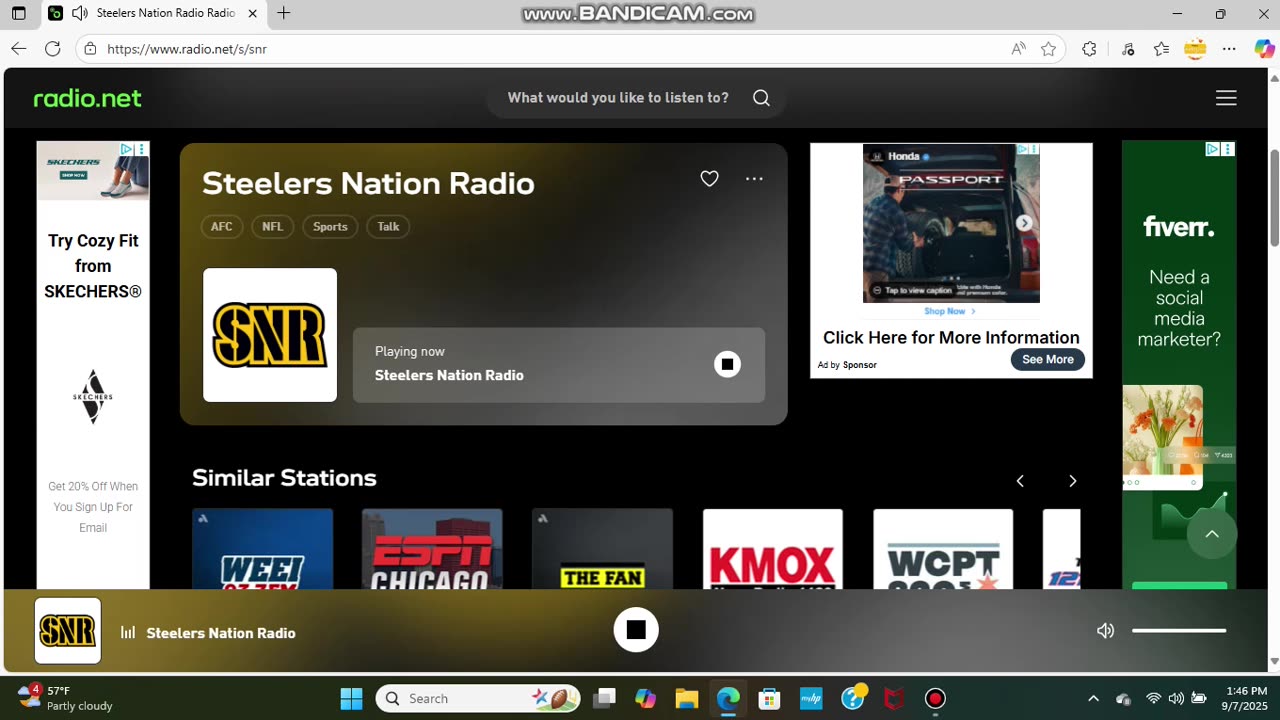1280x720 pixels.
Task: Open ESPN Chicago station thumbnail
Action: [432, 549]
